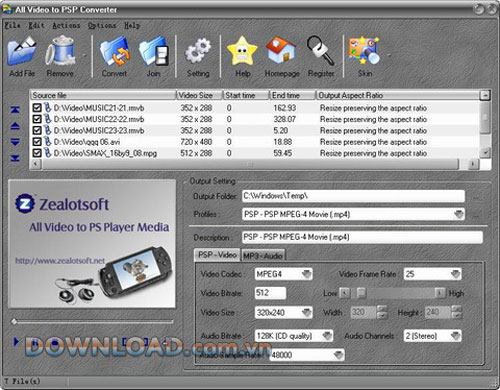Open the dropdown arrow next to Remove

84,55
